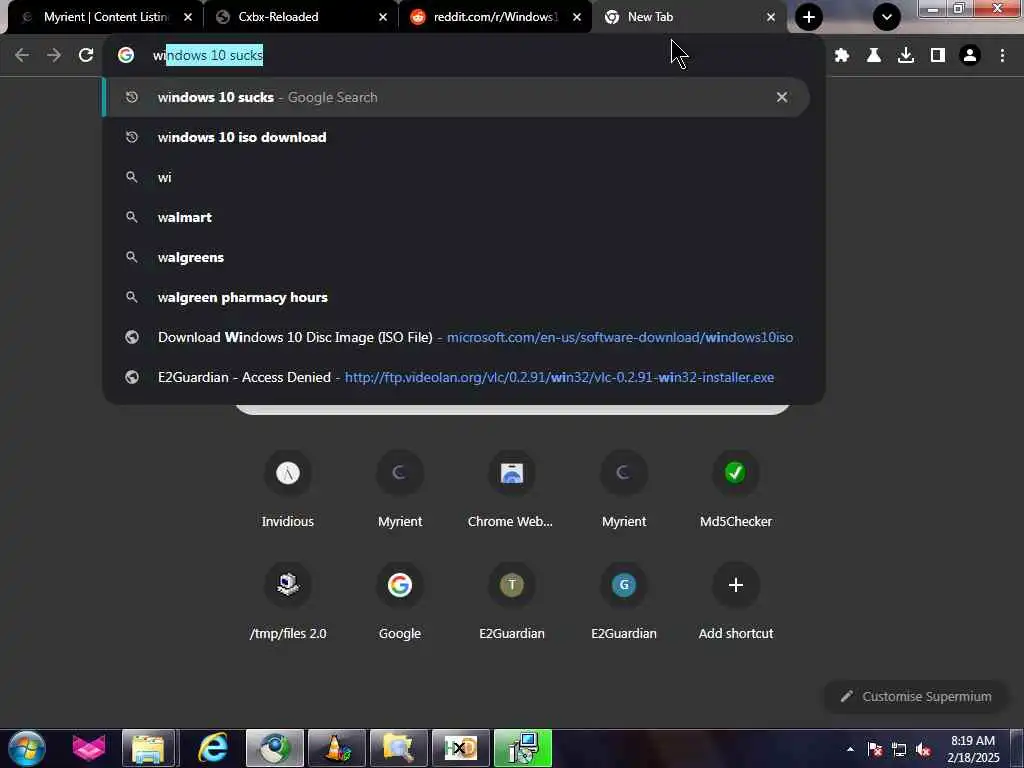Select the 'wi' search suggestion
The image size is (1024, 768).
(456, 178)
